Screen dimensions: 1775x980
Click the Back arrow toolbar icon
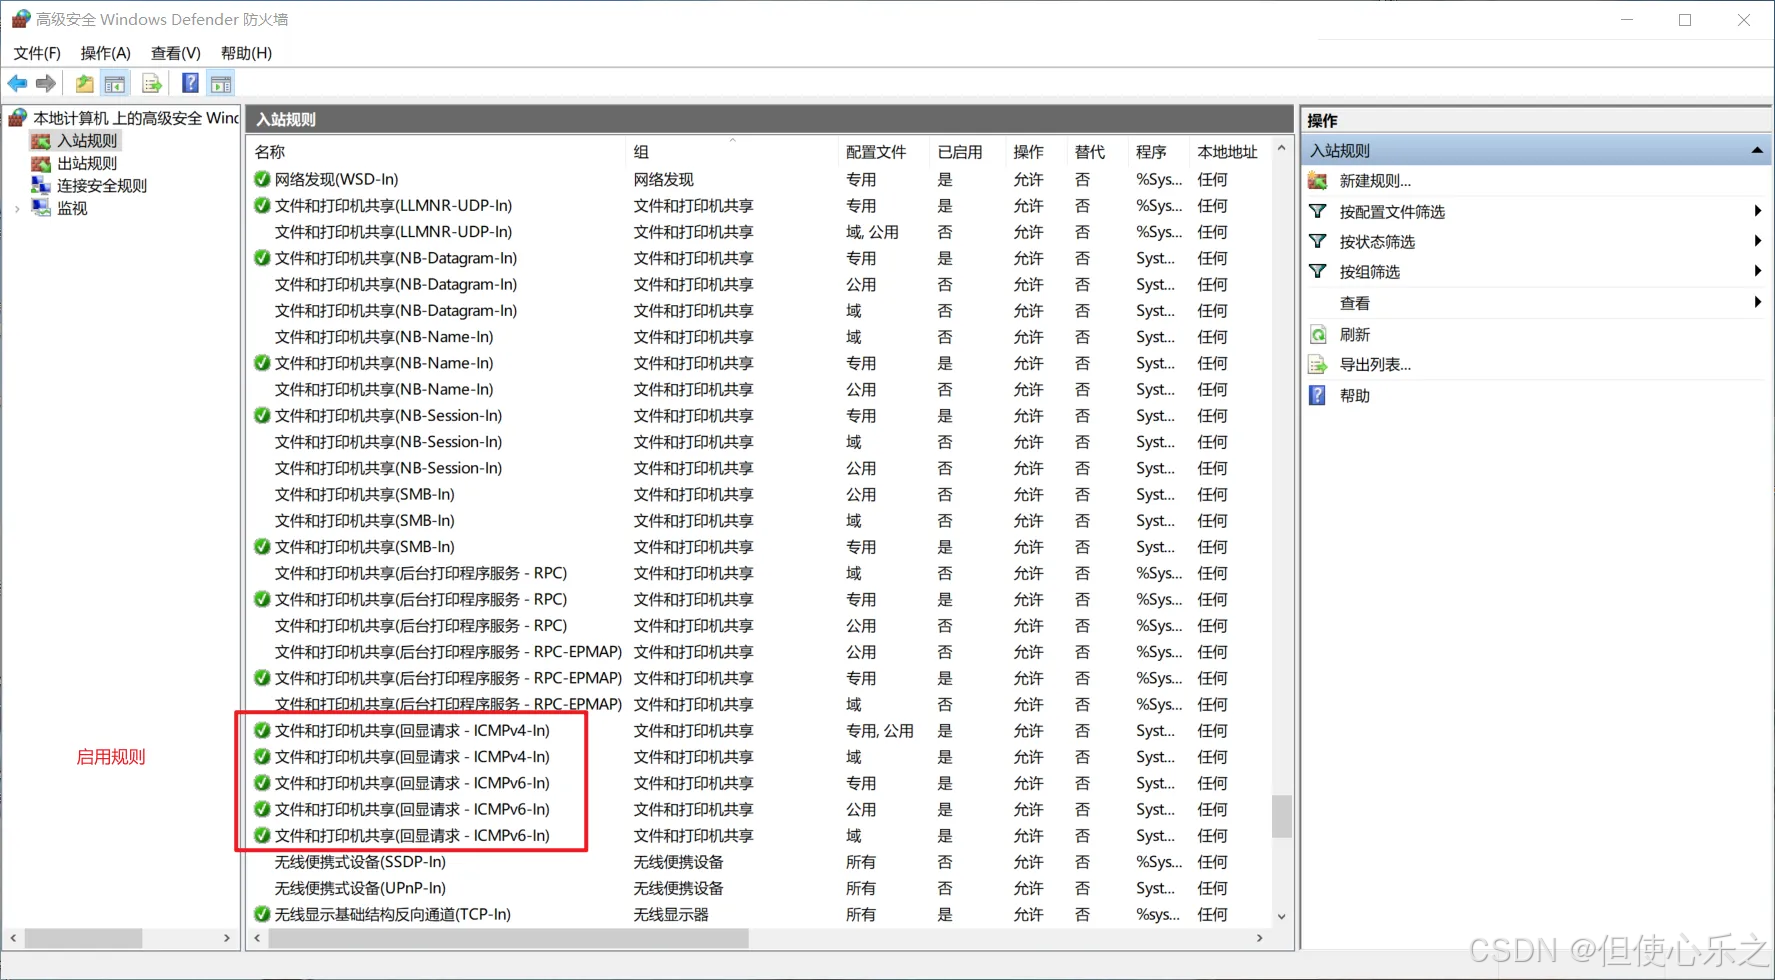point(18,84)
